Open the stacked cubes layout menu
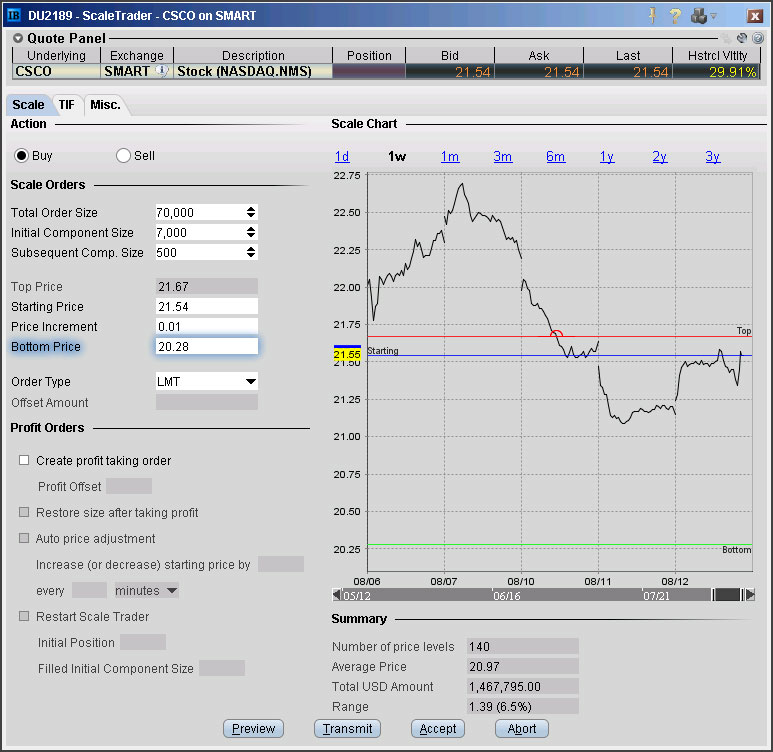Image resolution: width=773 pixels, height=752 pixels. pos(699,16)
